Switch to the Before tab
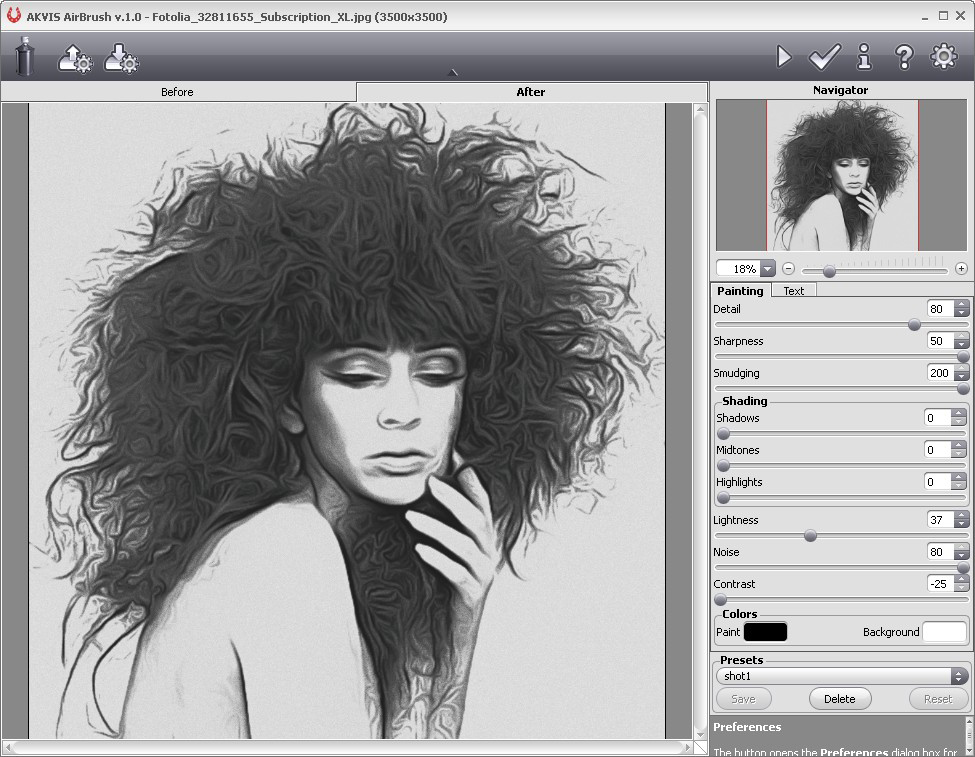This screenshot has width=975, height=757. (x=177, y=92)
